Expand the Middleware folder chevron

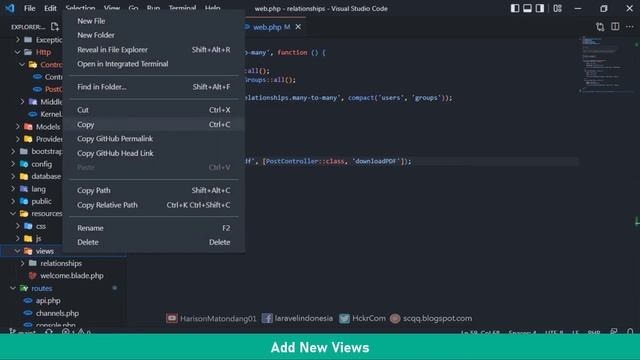[x=22, y=102]
